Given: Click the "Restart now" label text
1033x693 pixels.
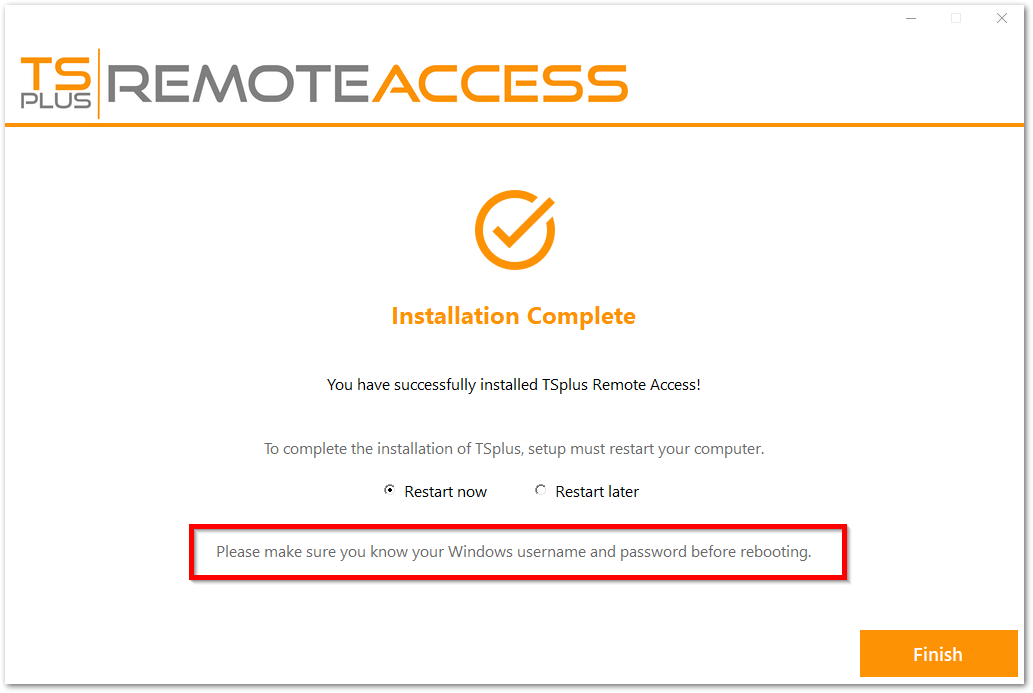Looking at the screenshot, I should point(445,492).
